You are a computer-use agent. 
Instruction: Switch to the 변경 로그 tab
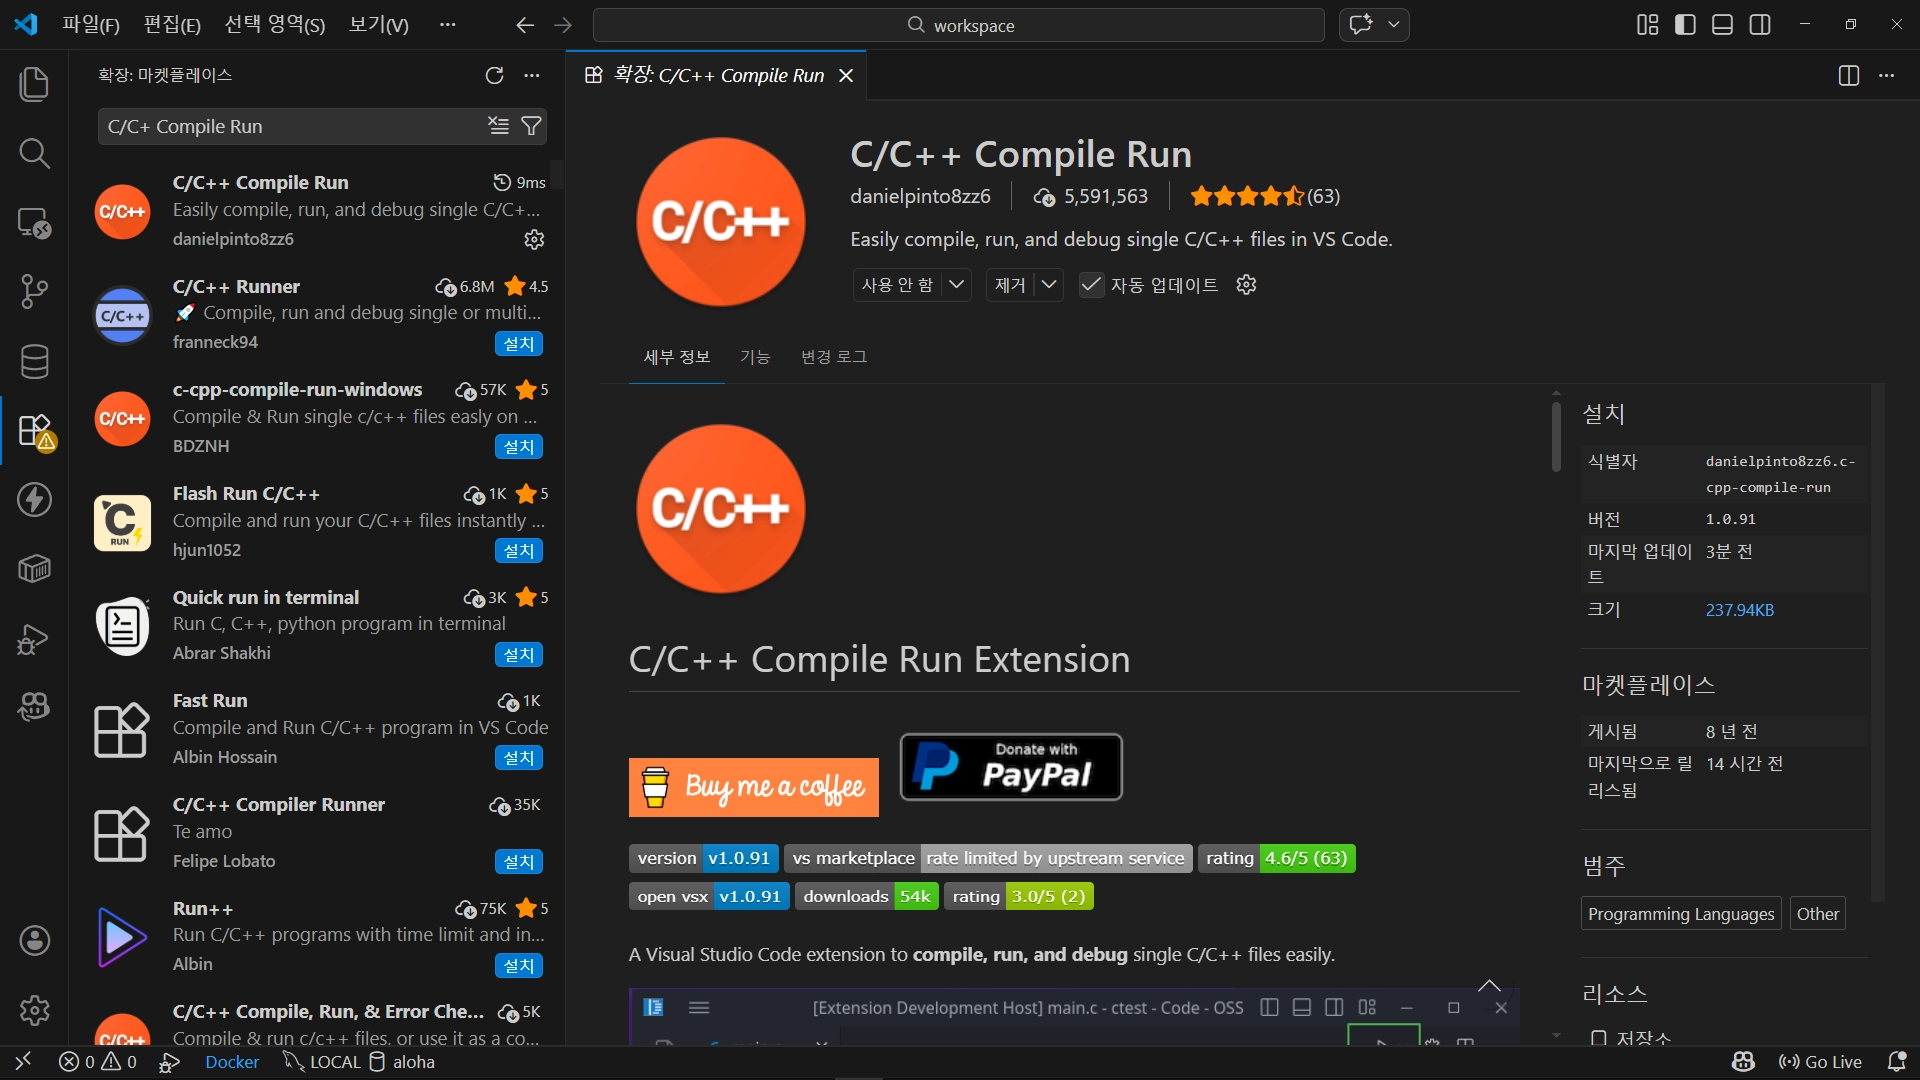[x=833, y=357]
